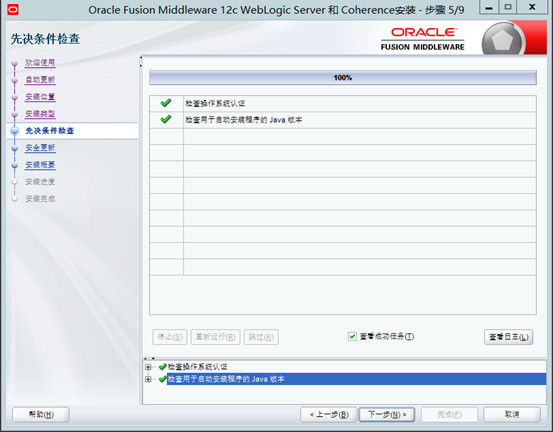Maximize the installer window
This screenshot has height=432, width=553.
pyautogui.click(x=508, y=7)
